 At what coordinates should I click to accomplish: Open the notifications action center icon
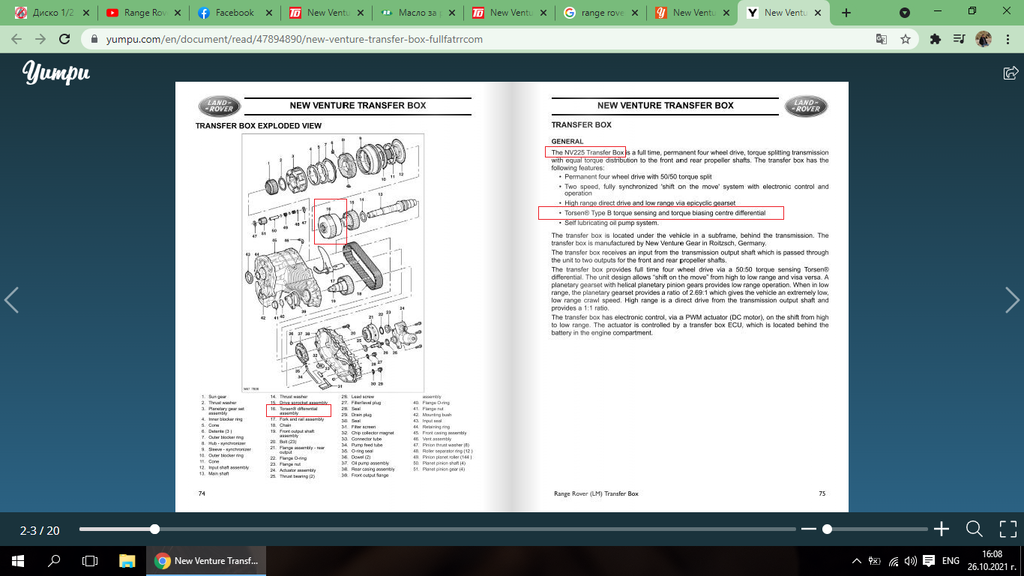click(929, 561)
